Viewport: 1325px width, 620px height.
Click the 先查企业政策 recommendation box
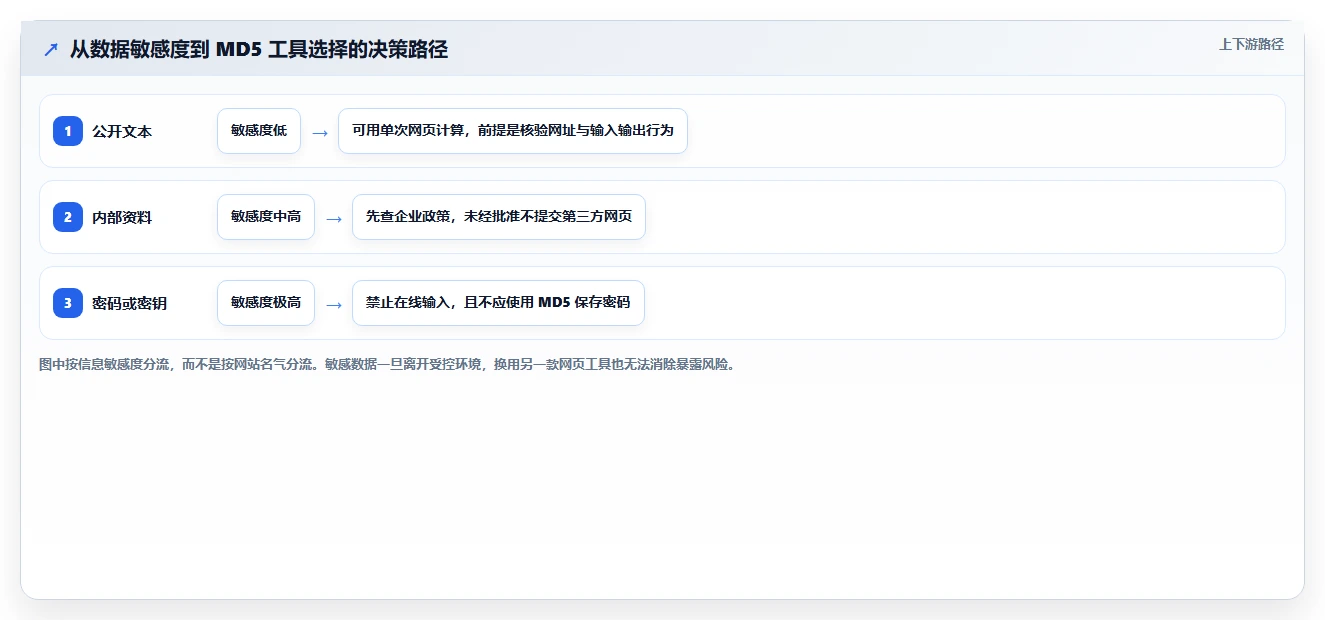click(499, 217)
